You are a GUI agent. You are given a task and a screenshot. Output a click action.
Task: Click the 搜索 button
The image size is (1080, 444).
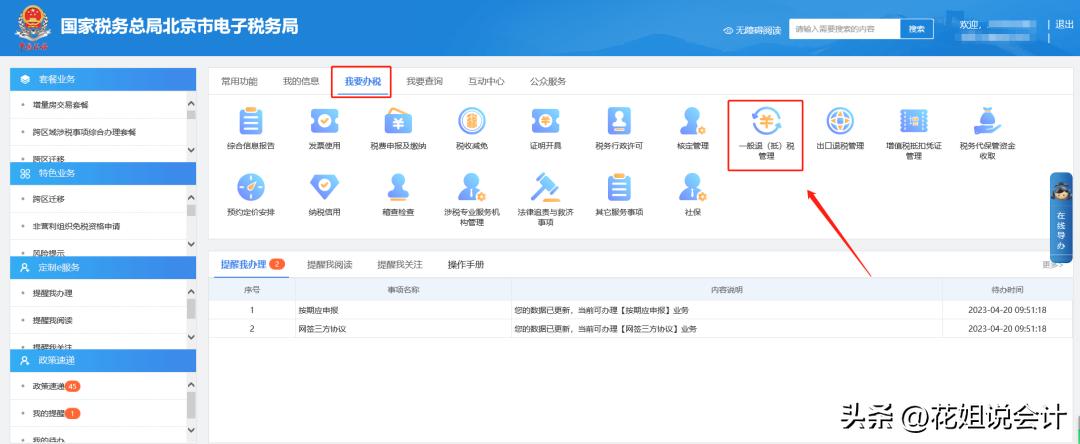click(917, 29)
